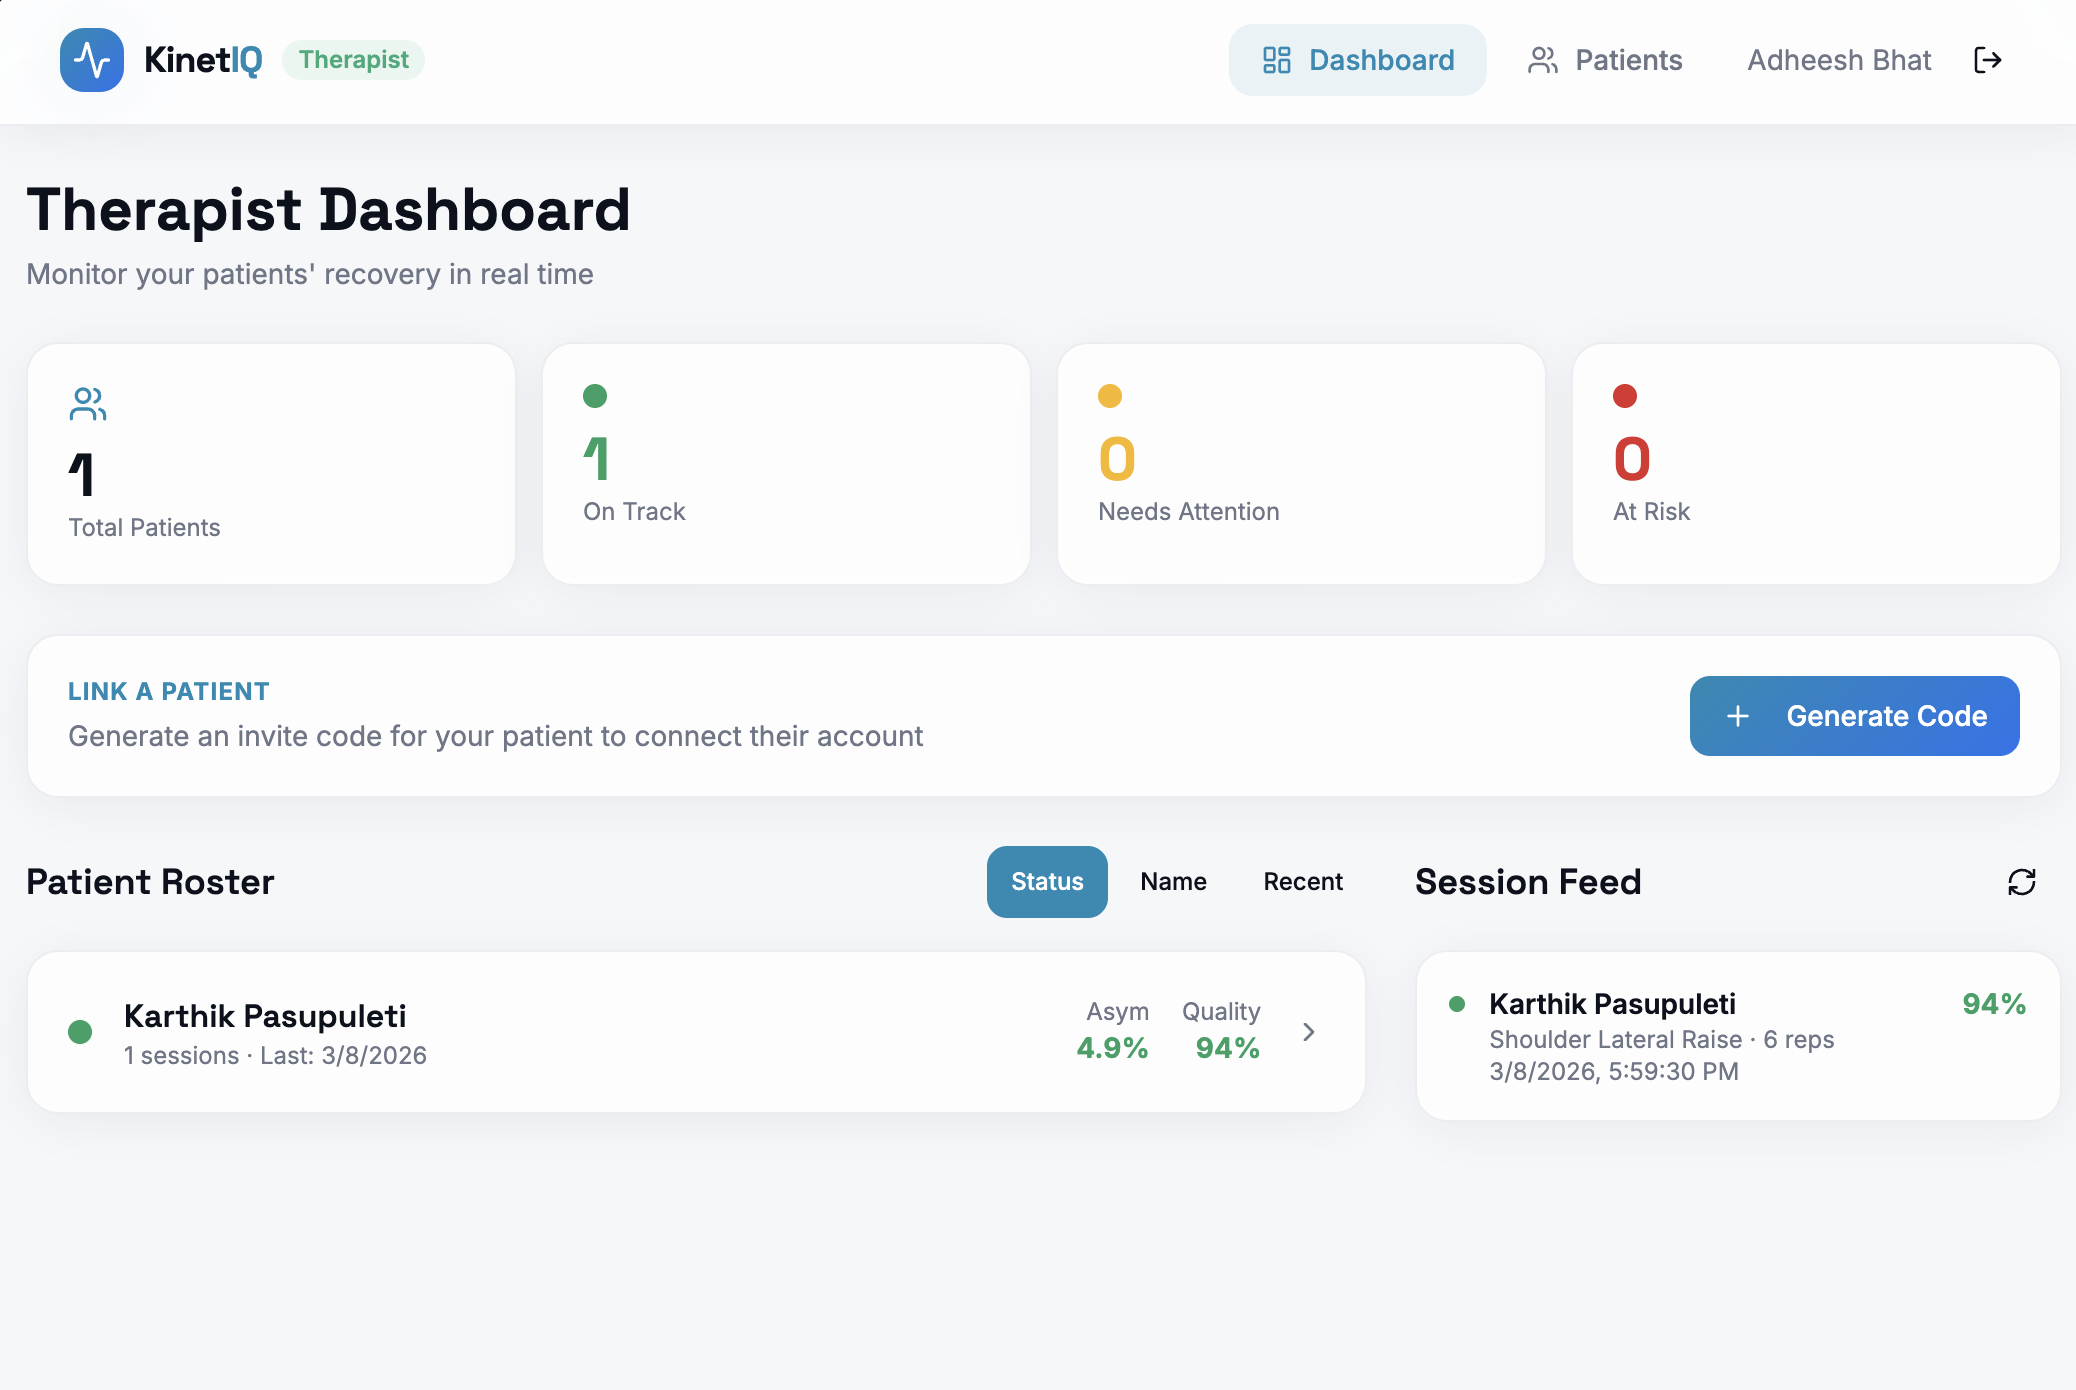
Task: Click the green dot in session feed
Action: (x=1457, y=1004)
